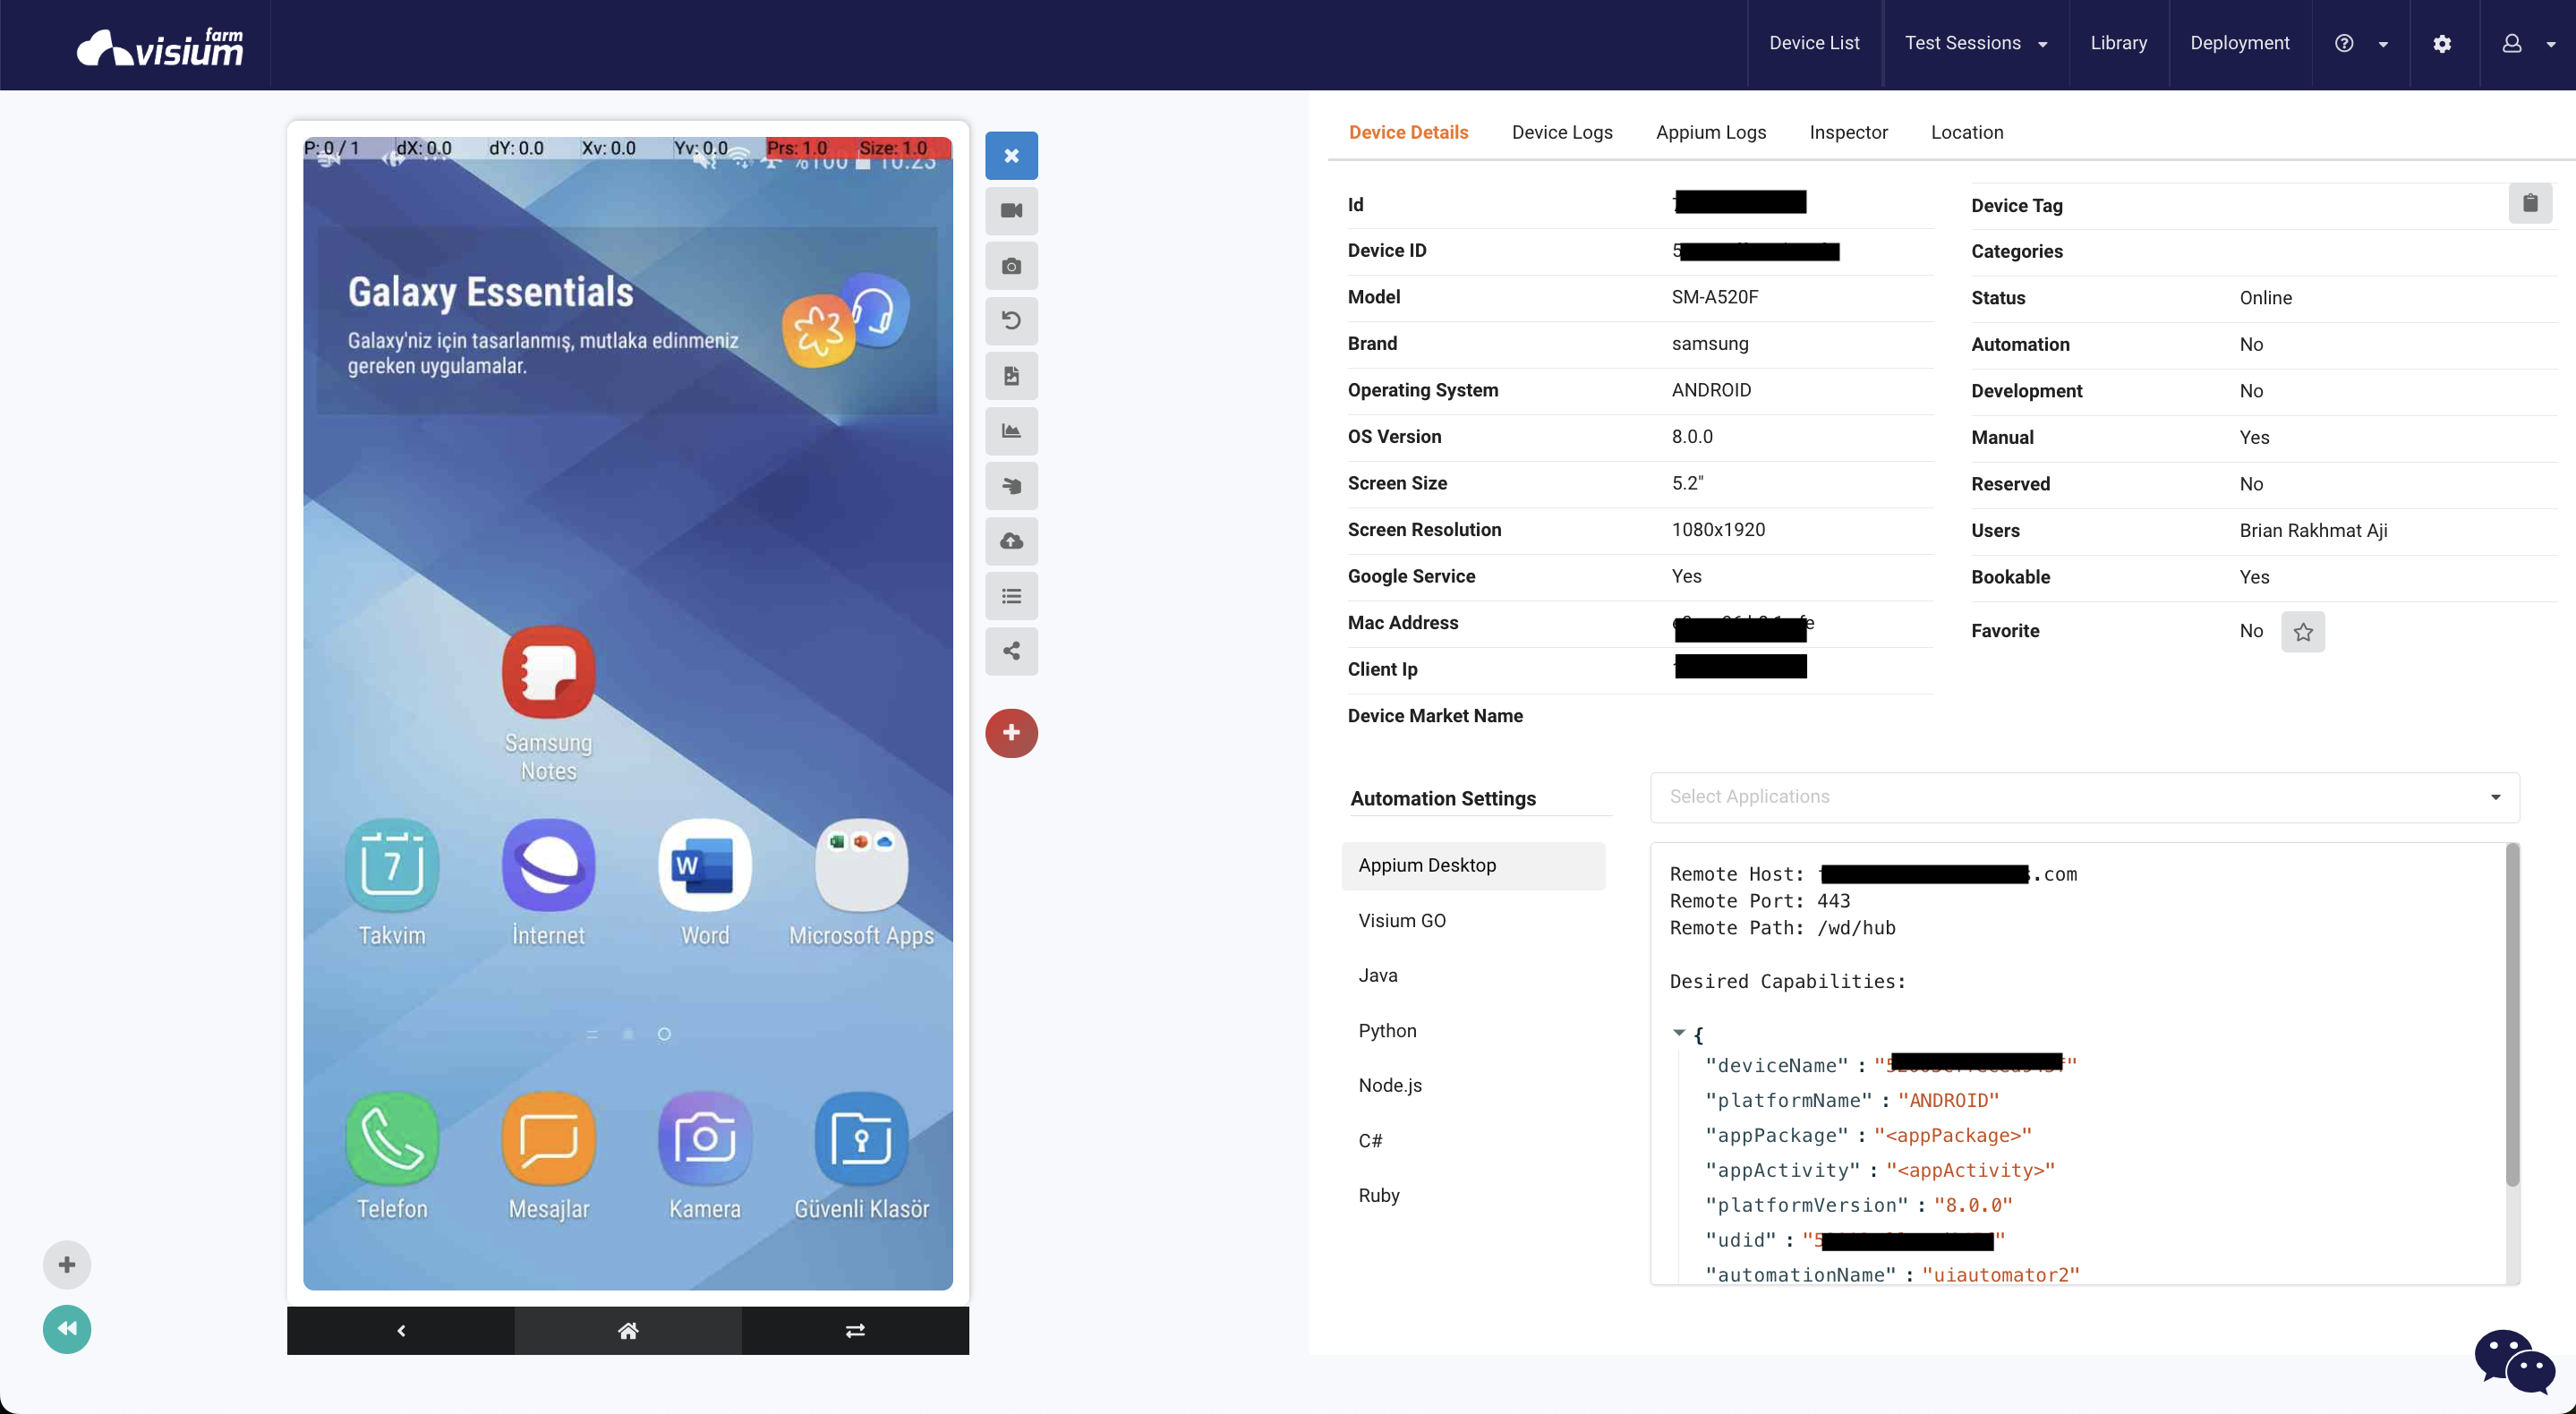Open the performance chart icon
This screenshot has height=1414, width=2576.
pyautogui.click(x=1011, y=431)
